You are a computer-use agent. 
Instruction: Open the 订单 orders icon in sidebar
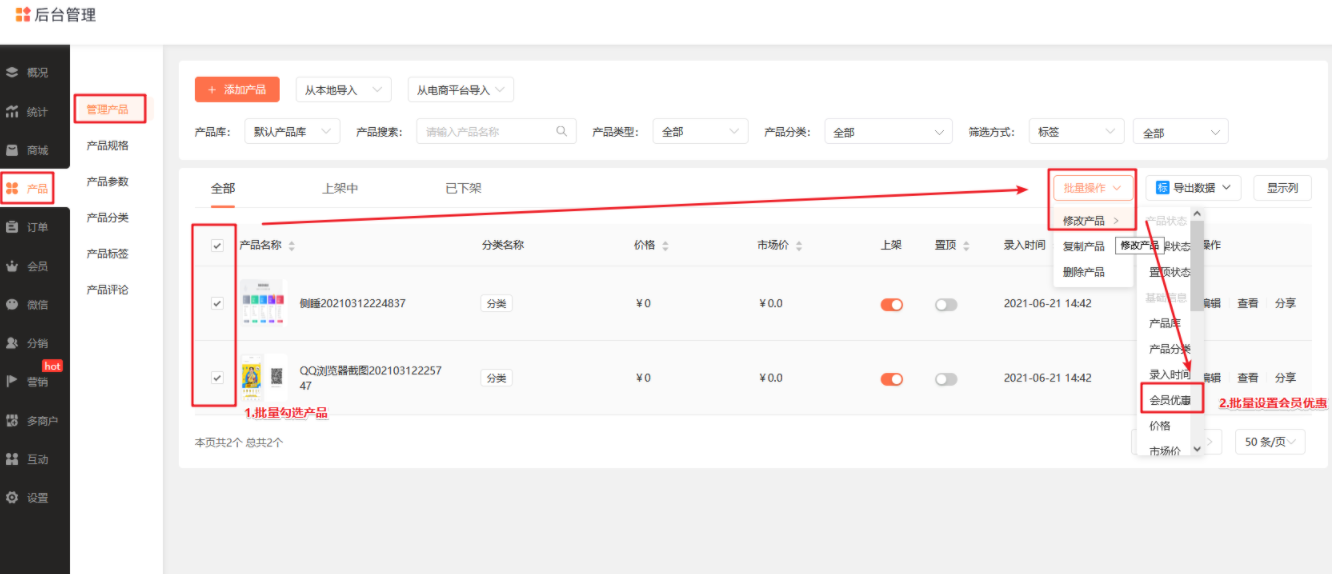click(x=12, y=227)
